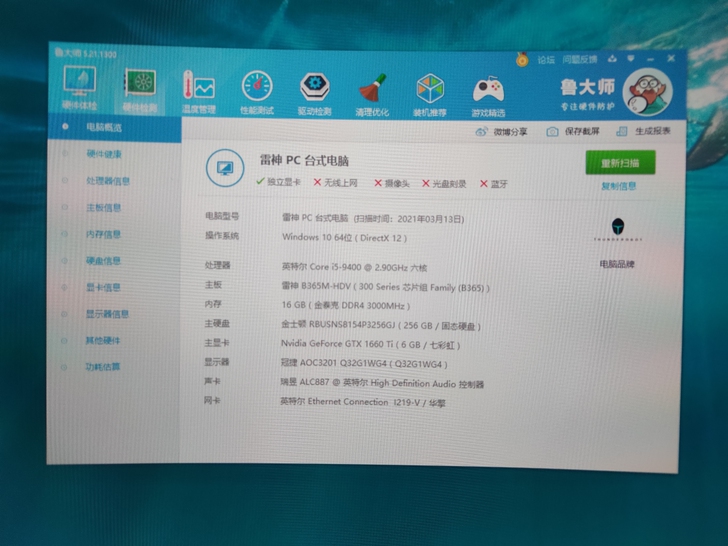Open 驱动检测 driver detection
728x546 pixels.
pos(314,93)
